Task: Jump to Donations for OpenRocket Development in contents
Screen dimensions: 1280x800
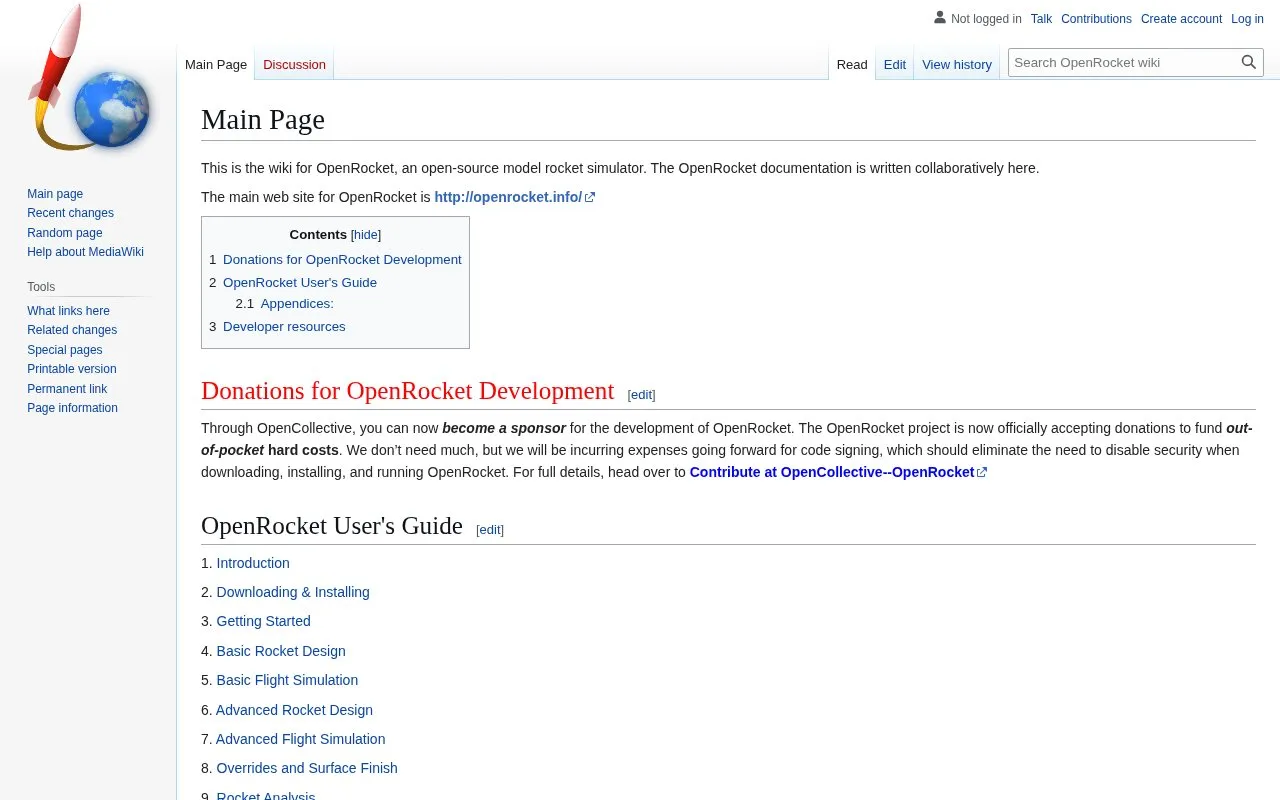Action: pyautogui.click(x=342, y=259)
